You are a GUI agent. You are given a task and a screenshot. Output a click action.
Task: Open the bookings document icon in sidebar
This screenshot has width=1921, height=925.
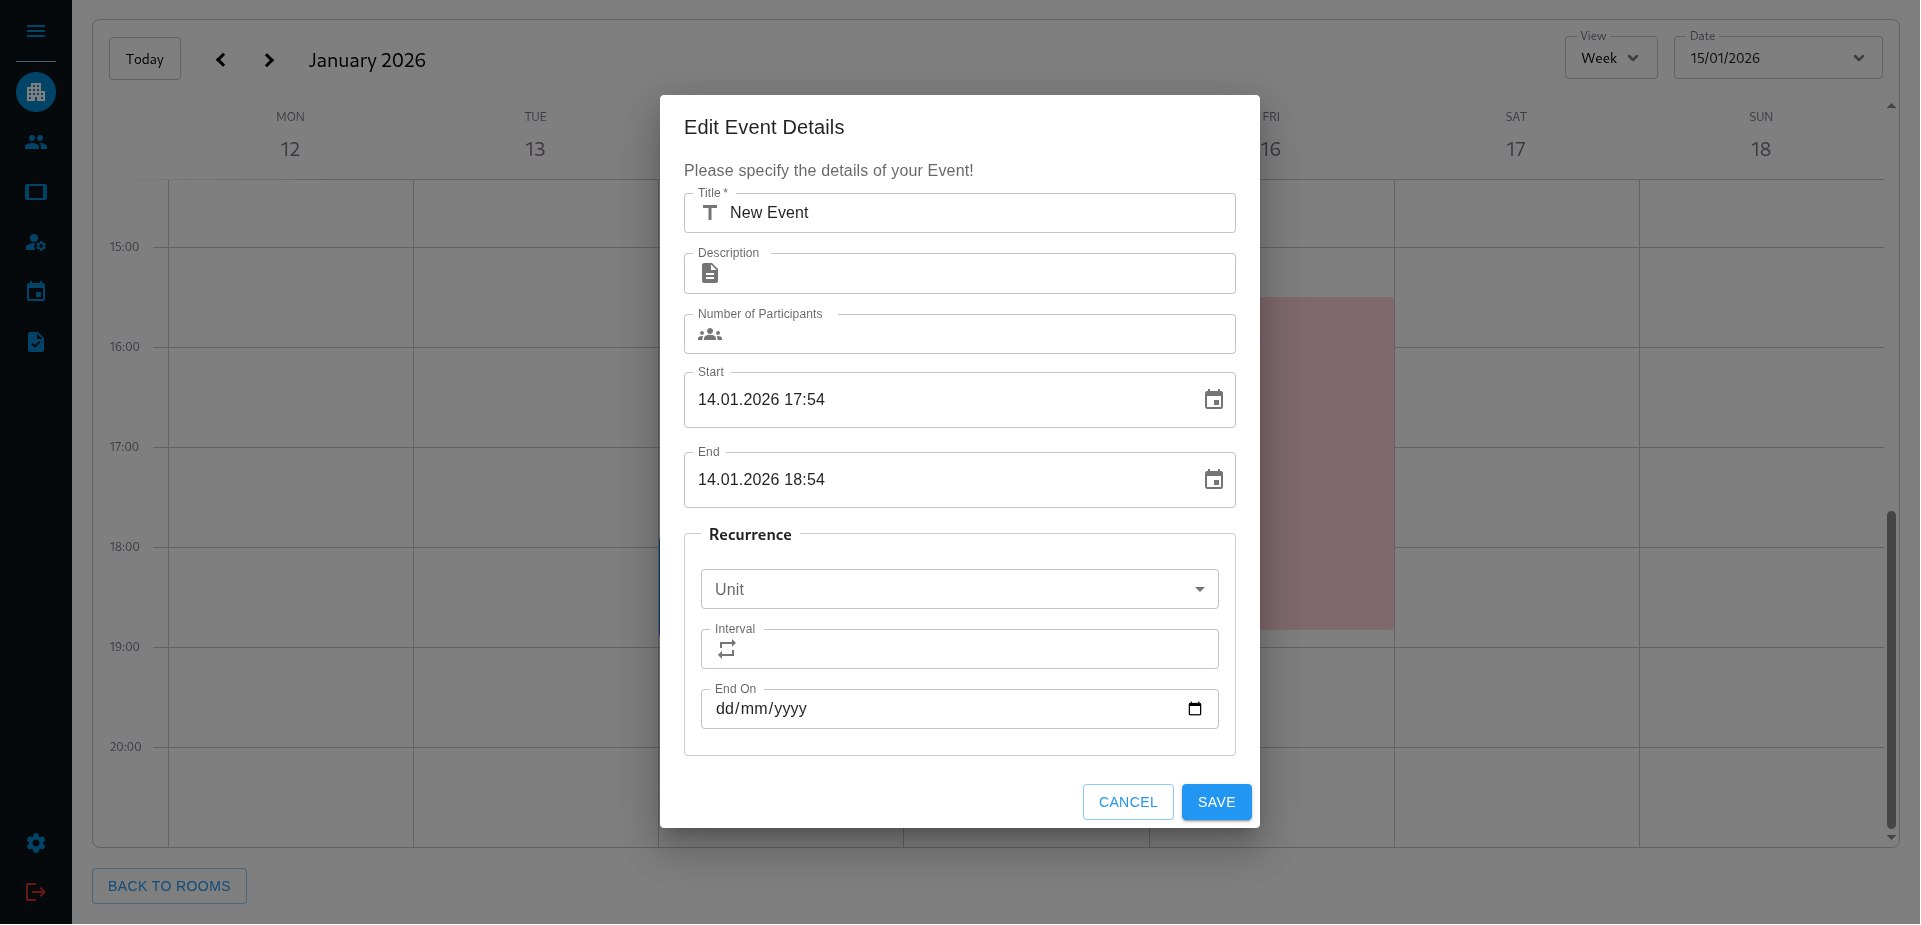36,342
